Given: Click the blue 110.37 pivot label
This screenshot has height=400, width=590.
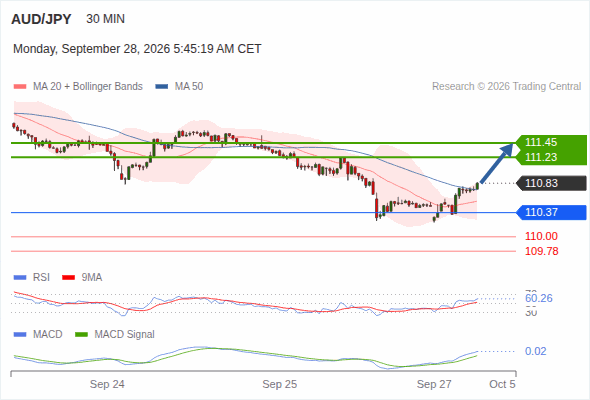Looking at the screenshot, I should (551, 212).
